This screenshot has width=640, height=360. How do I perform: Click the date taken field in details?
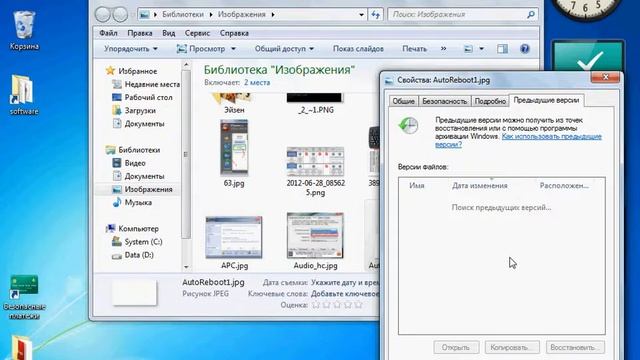(x=345, y=282)
